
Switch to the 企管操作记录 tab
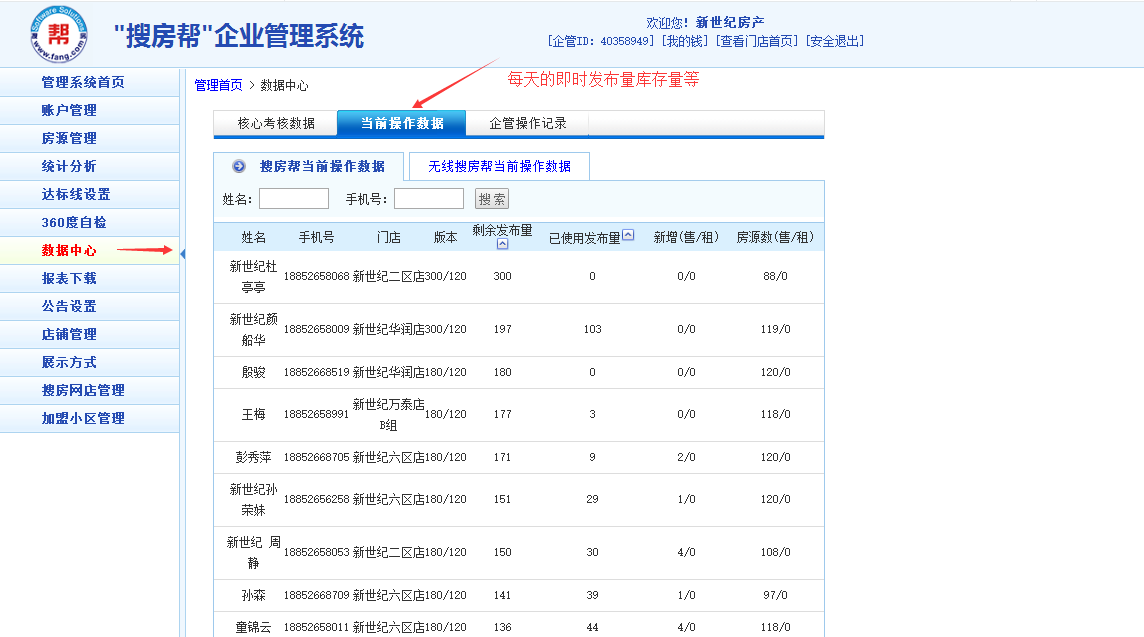[527, 123]
